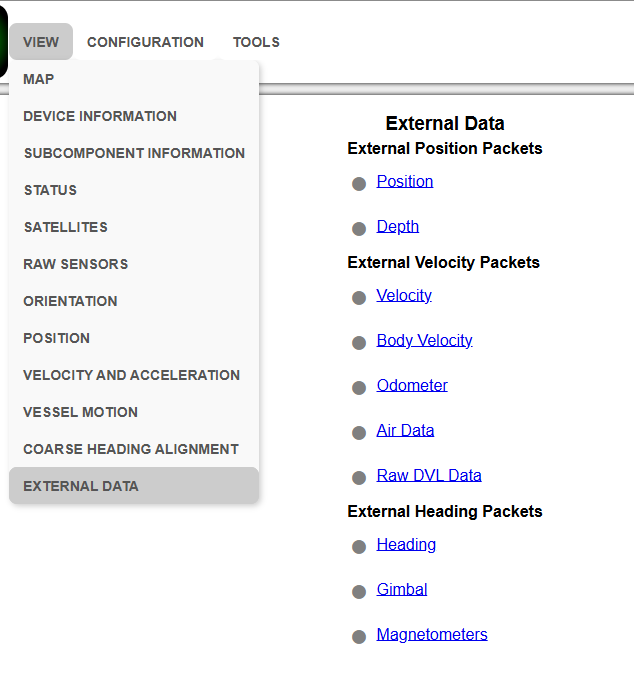Select Device Information from the menu

(x=100, y=116)
